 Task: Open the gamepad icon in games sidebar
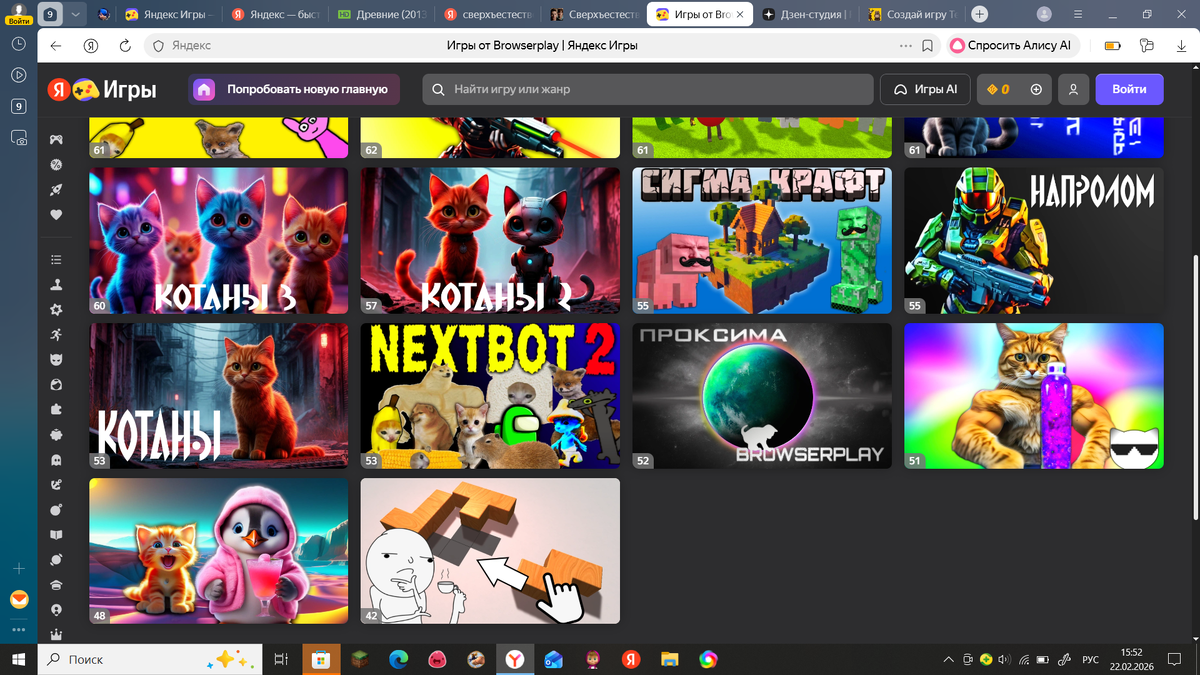(x=56, y=139)
